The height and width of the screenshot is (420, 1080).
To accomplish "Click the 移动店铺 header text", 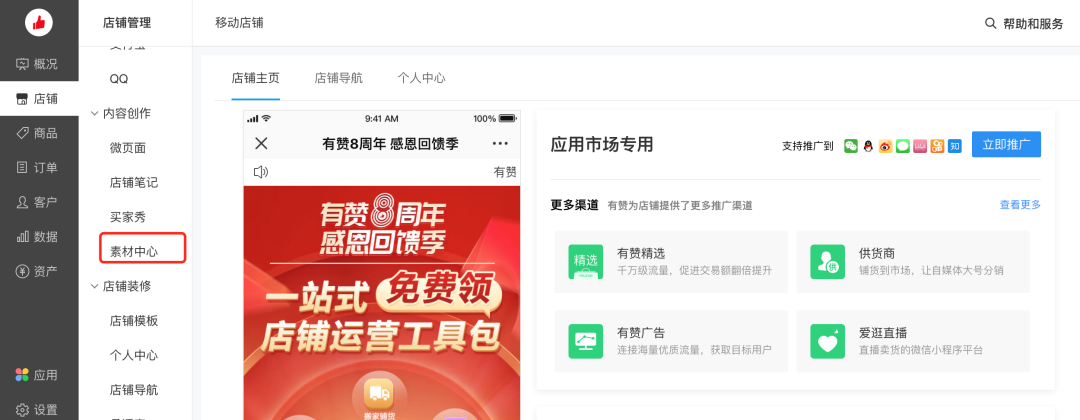I will 239,23.
